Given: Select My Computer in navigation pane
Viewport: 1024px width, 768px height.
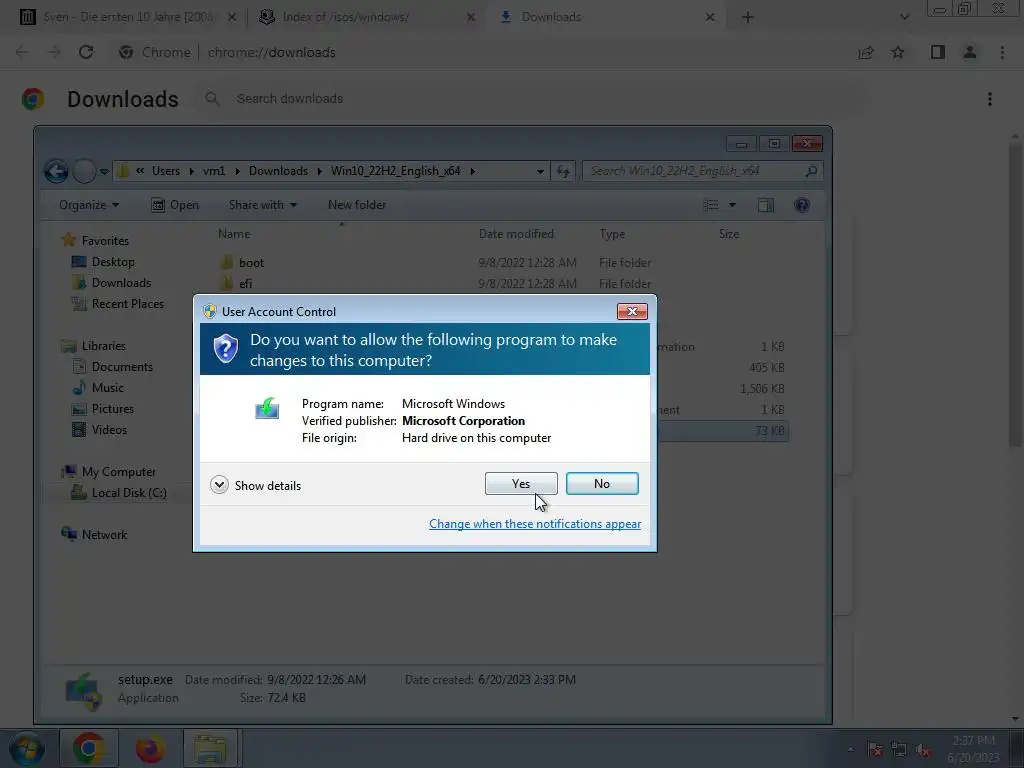Looking at the screenshot, I should [108, 472].
